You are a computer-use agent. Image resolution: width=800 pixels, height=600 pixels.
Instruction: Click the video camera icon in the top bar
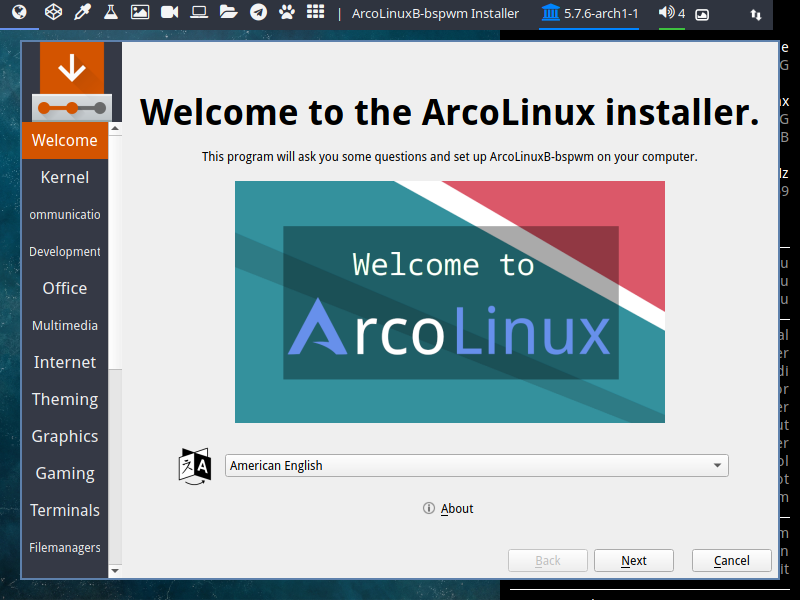pyautogui.click(x=169, y=12)
